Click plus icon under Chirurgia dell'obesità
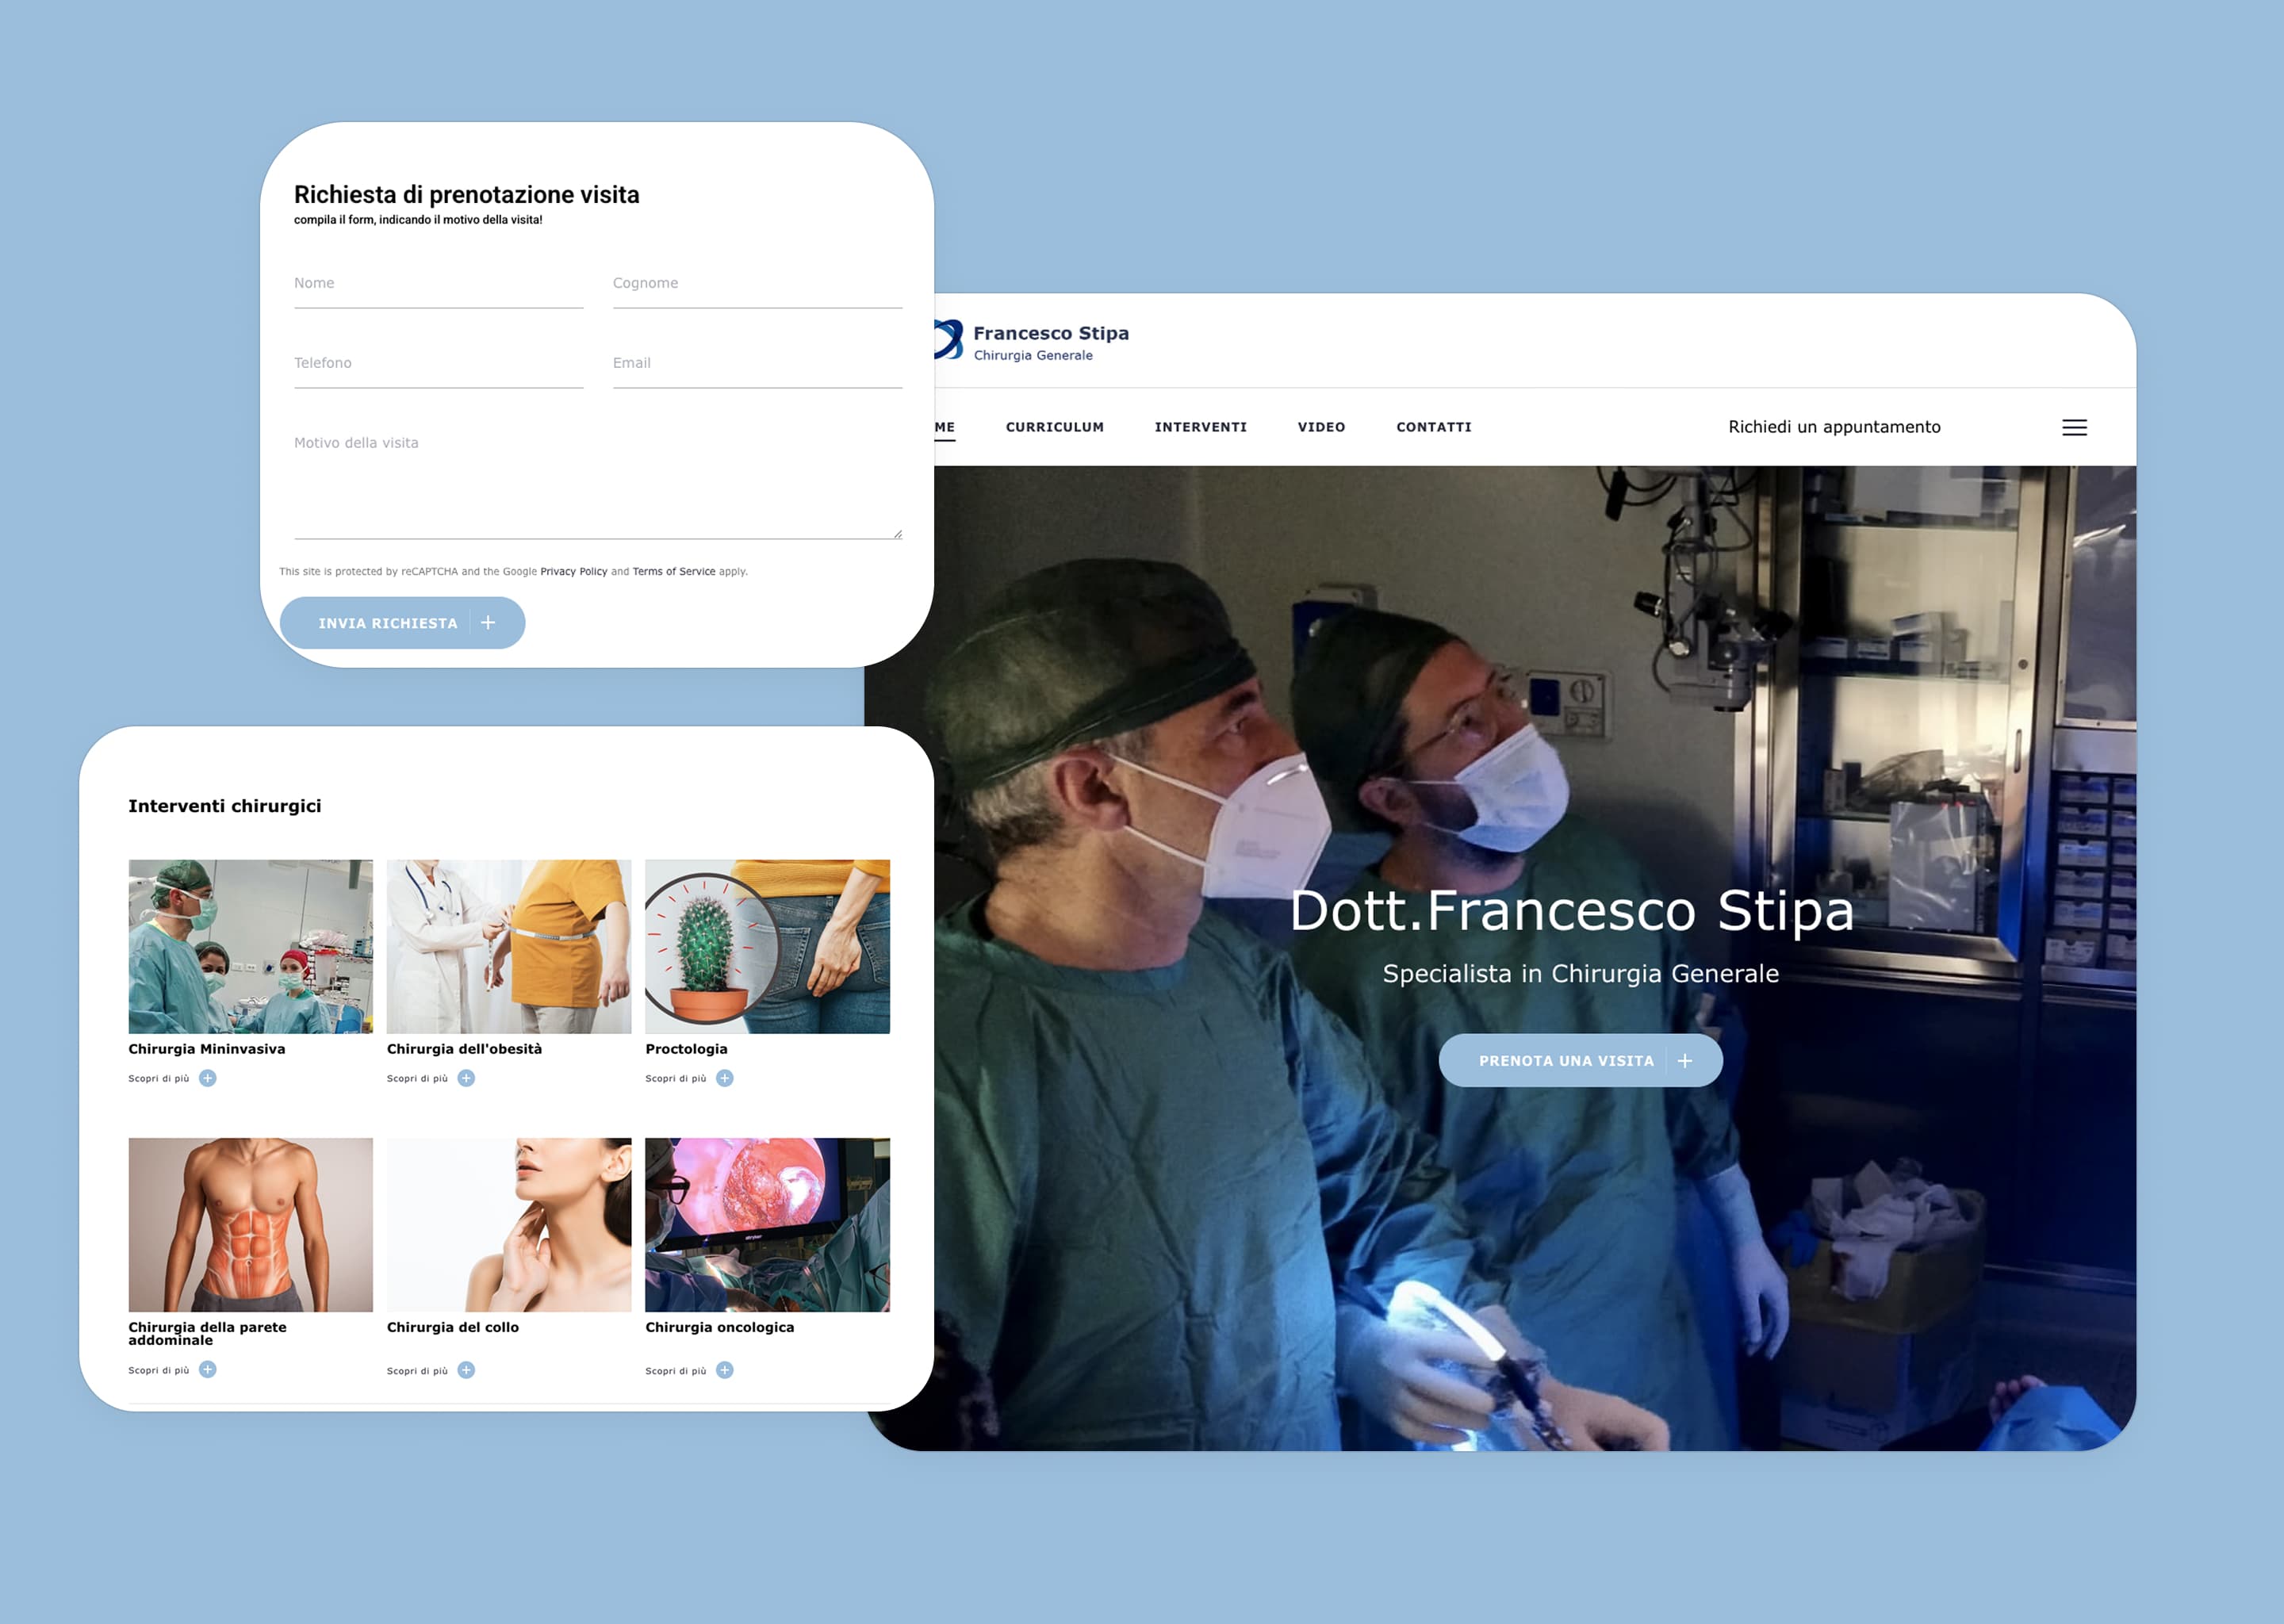2284x1624 pixels. 466,1078
